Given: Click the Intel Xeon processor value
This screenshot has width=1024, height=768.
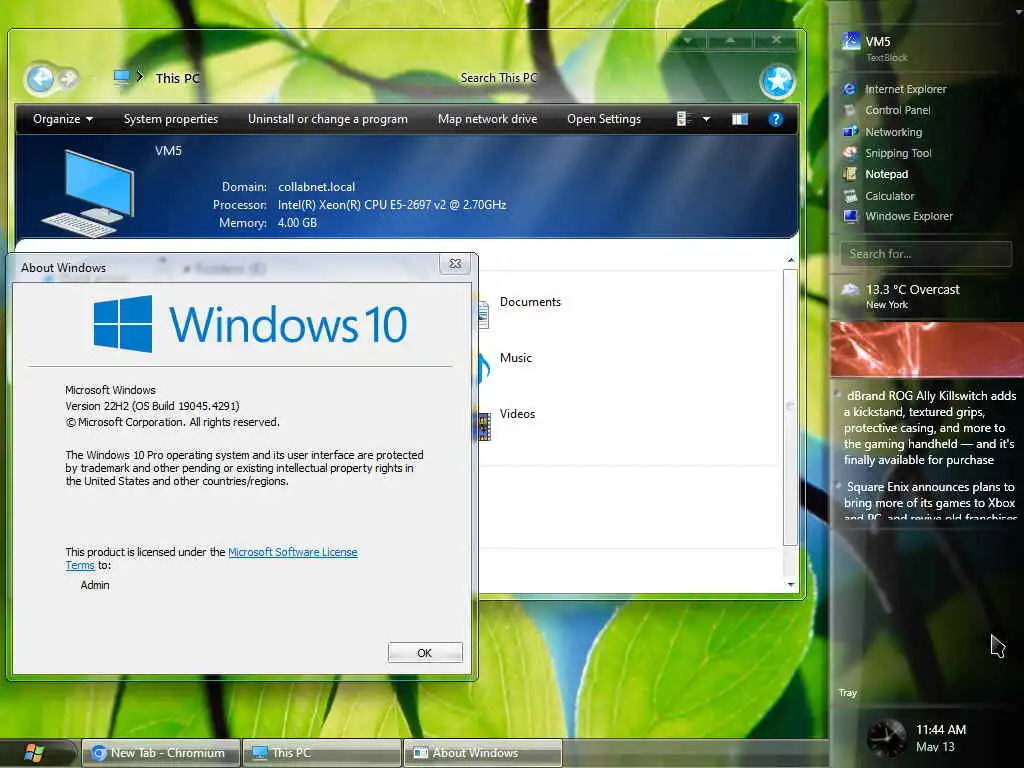Looking at the screenshot, I should (x=392, y=205).
